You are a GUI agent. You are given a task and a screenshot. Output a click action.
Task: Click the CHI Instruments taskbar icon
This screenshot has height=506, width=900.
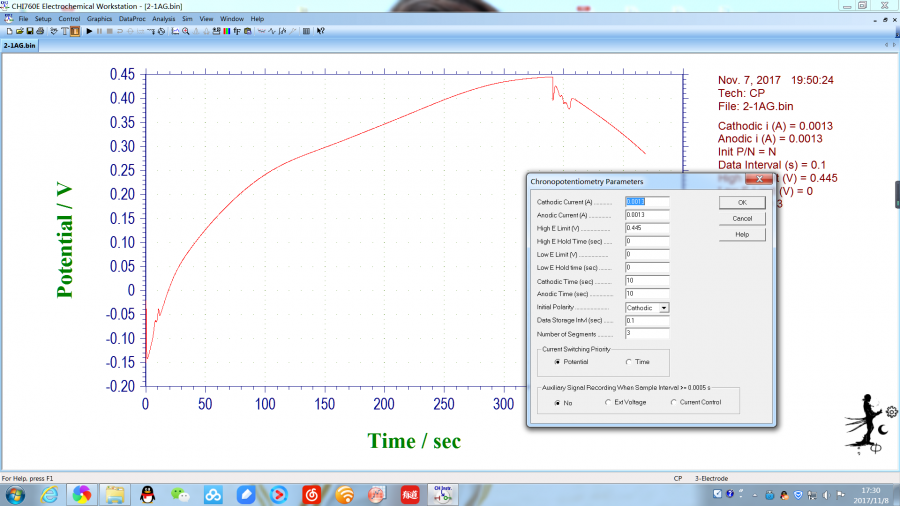(443, 495)
